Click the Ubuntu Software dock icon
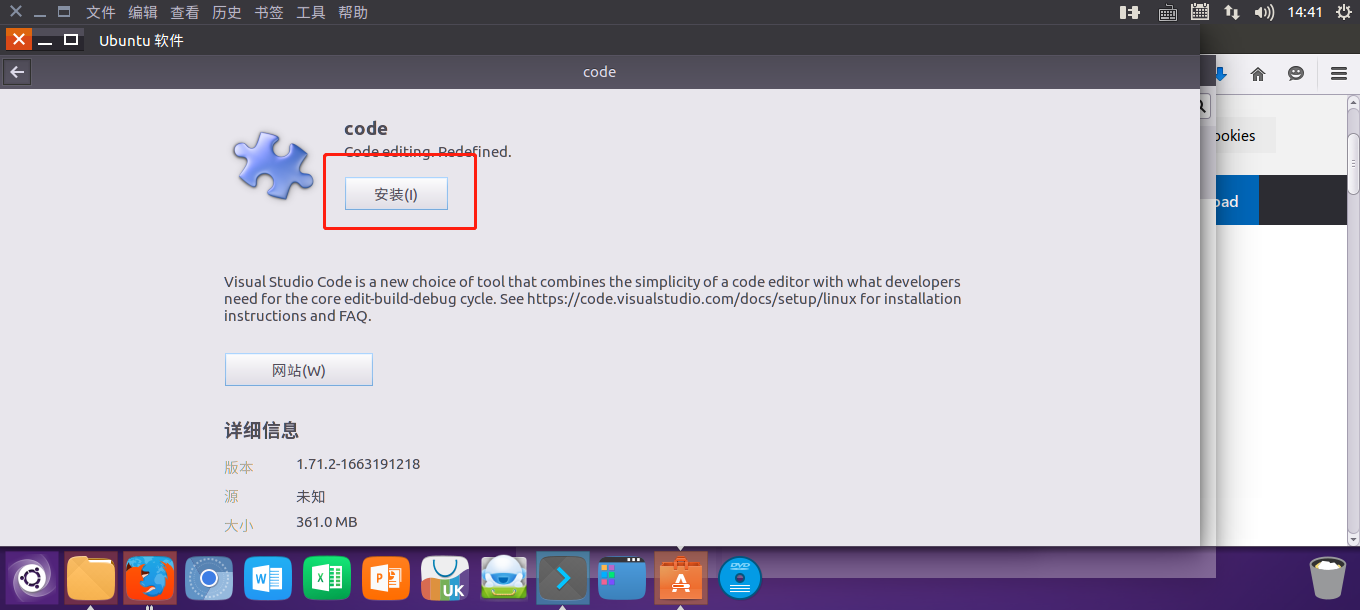 tap(681, 578)
